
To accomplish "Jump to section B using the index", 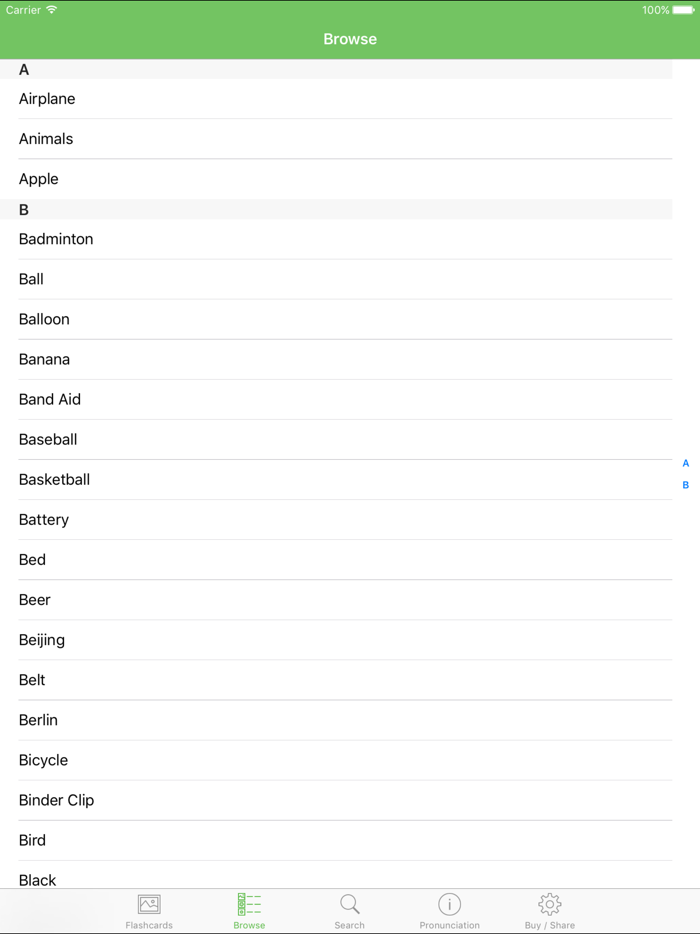I will point(685,484).
